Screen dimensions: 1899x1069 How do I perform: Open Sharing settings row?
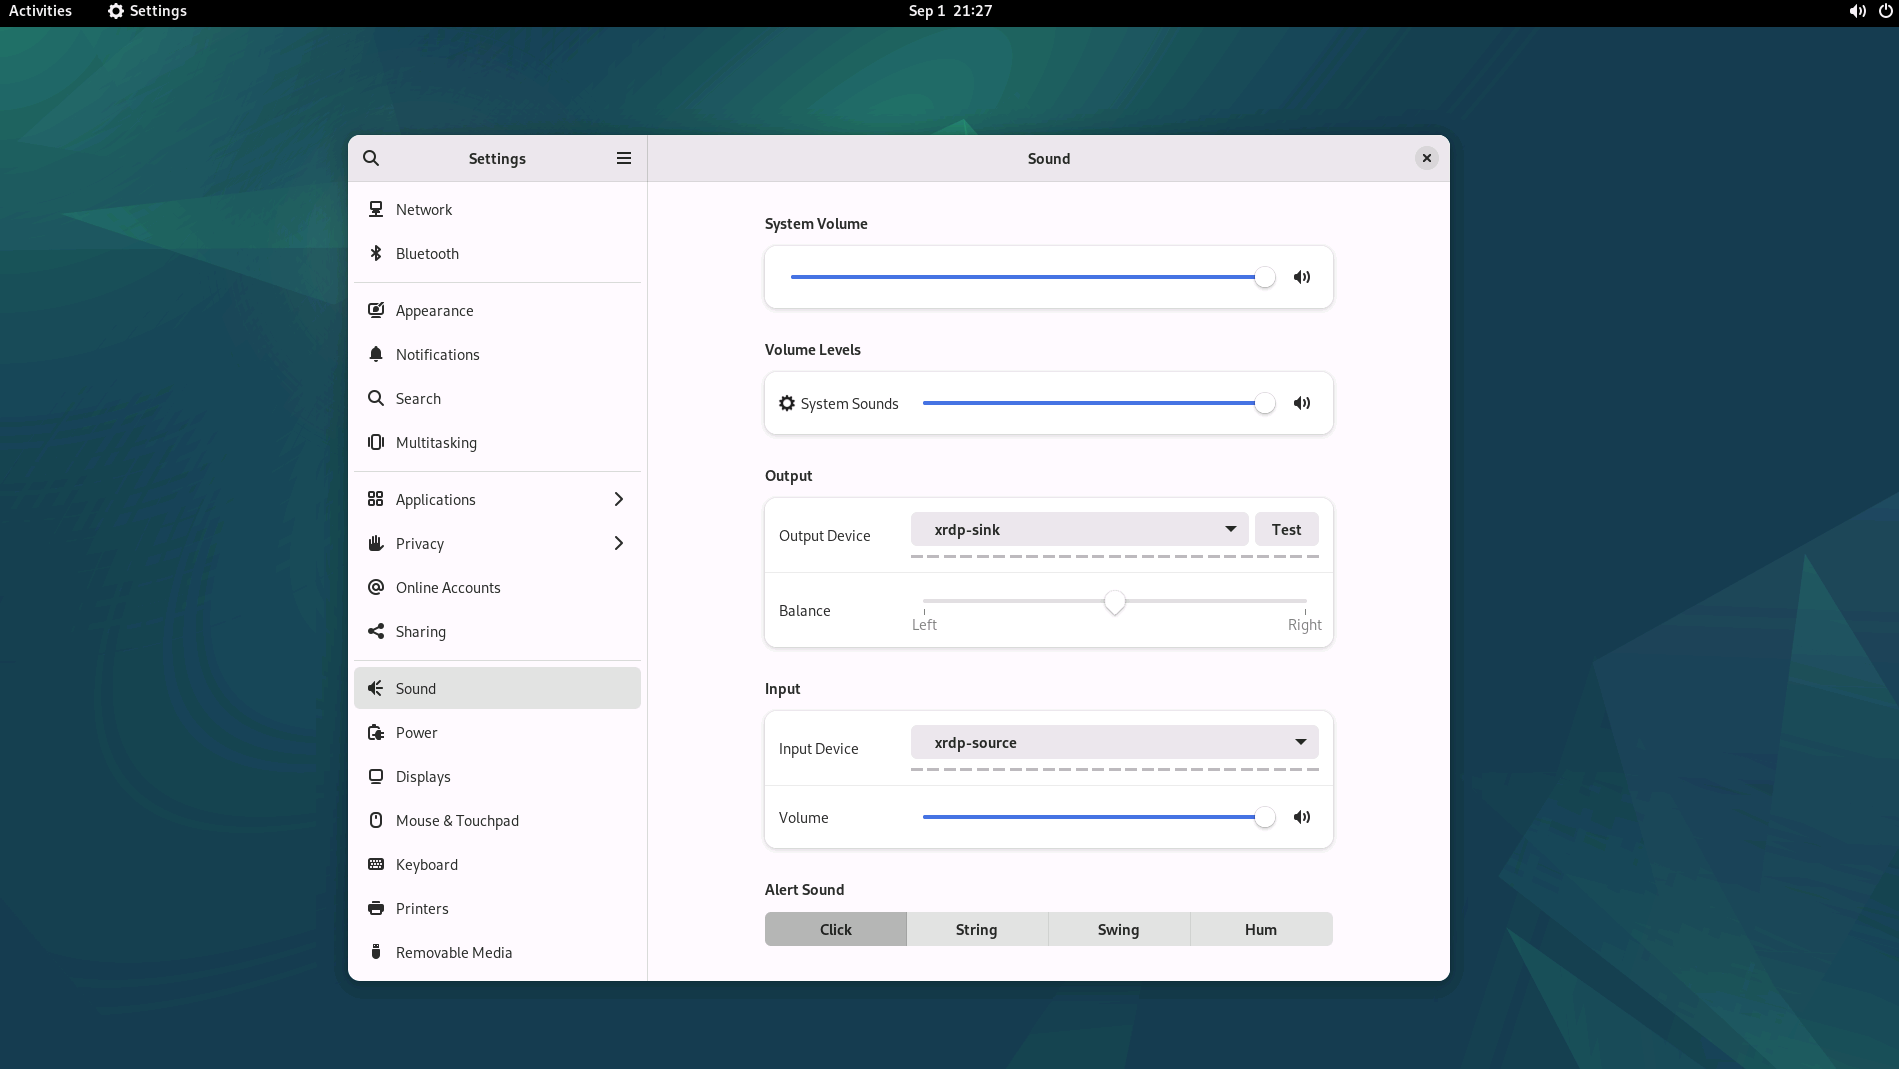497,631
